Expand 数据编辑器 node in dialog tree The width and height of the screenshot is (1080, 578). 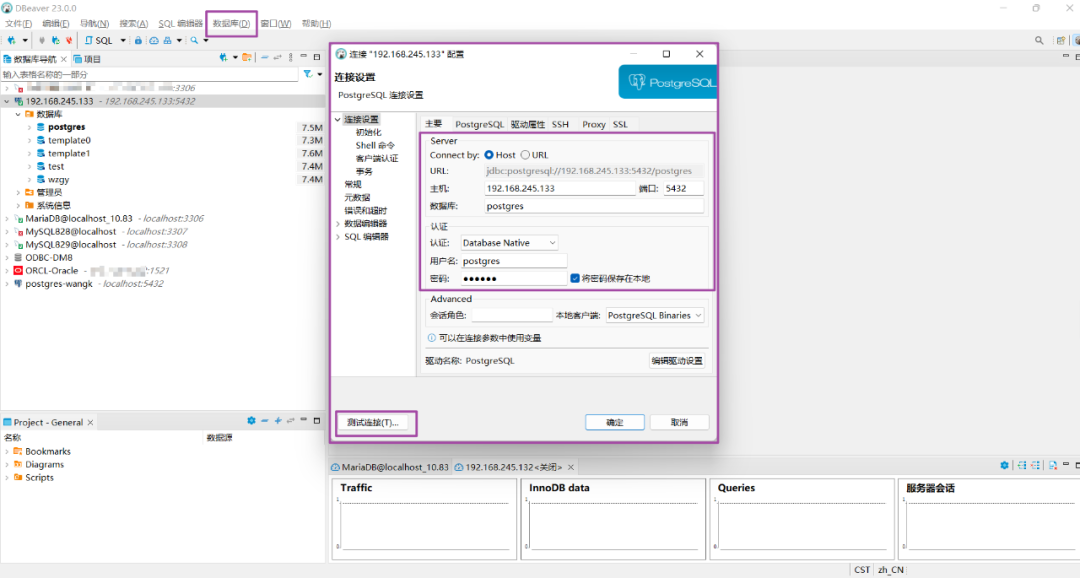(x=338, y=223)
